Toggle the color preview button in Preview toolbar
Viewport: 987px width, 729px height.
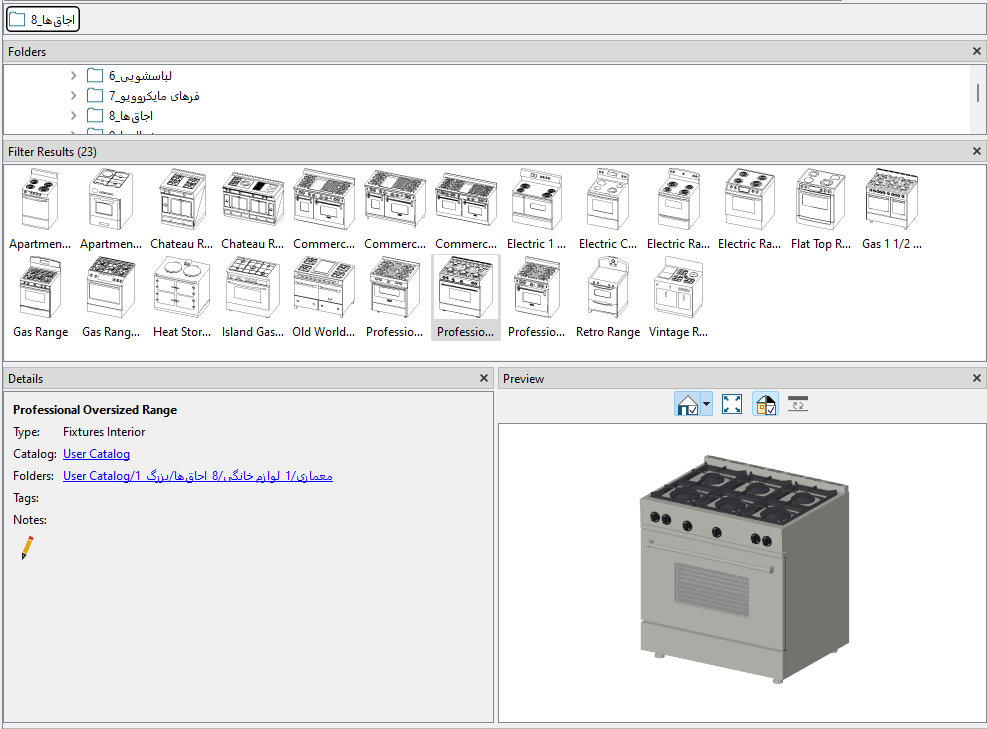765,404
